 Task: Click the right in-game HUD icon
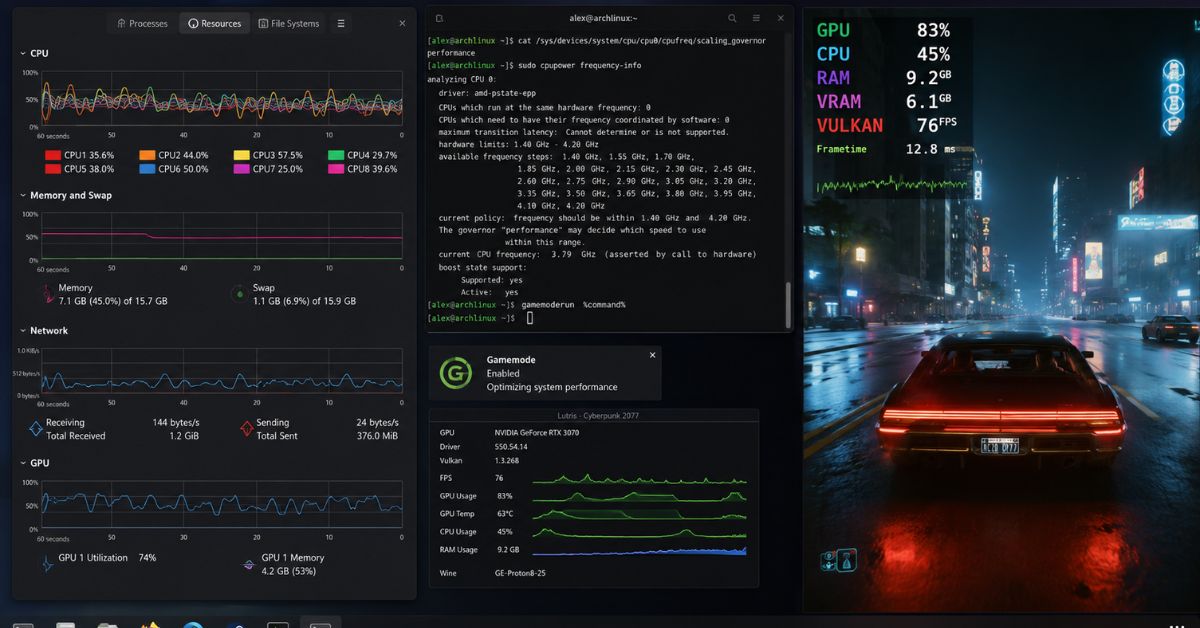pos(847,560)
